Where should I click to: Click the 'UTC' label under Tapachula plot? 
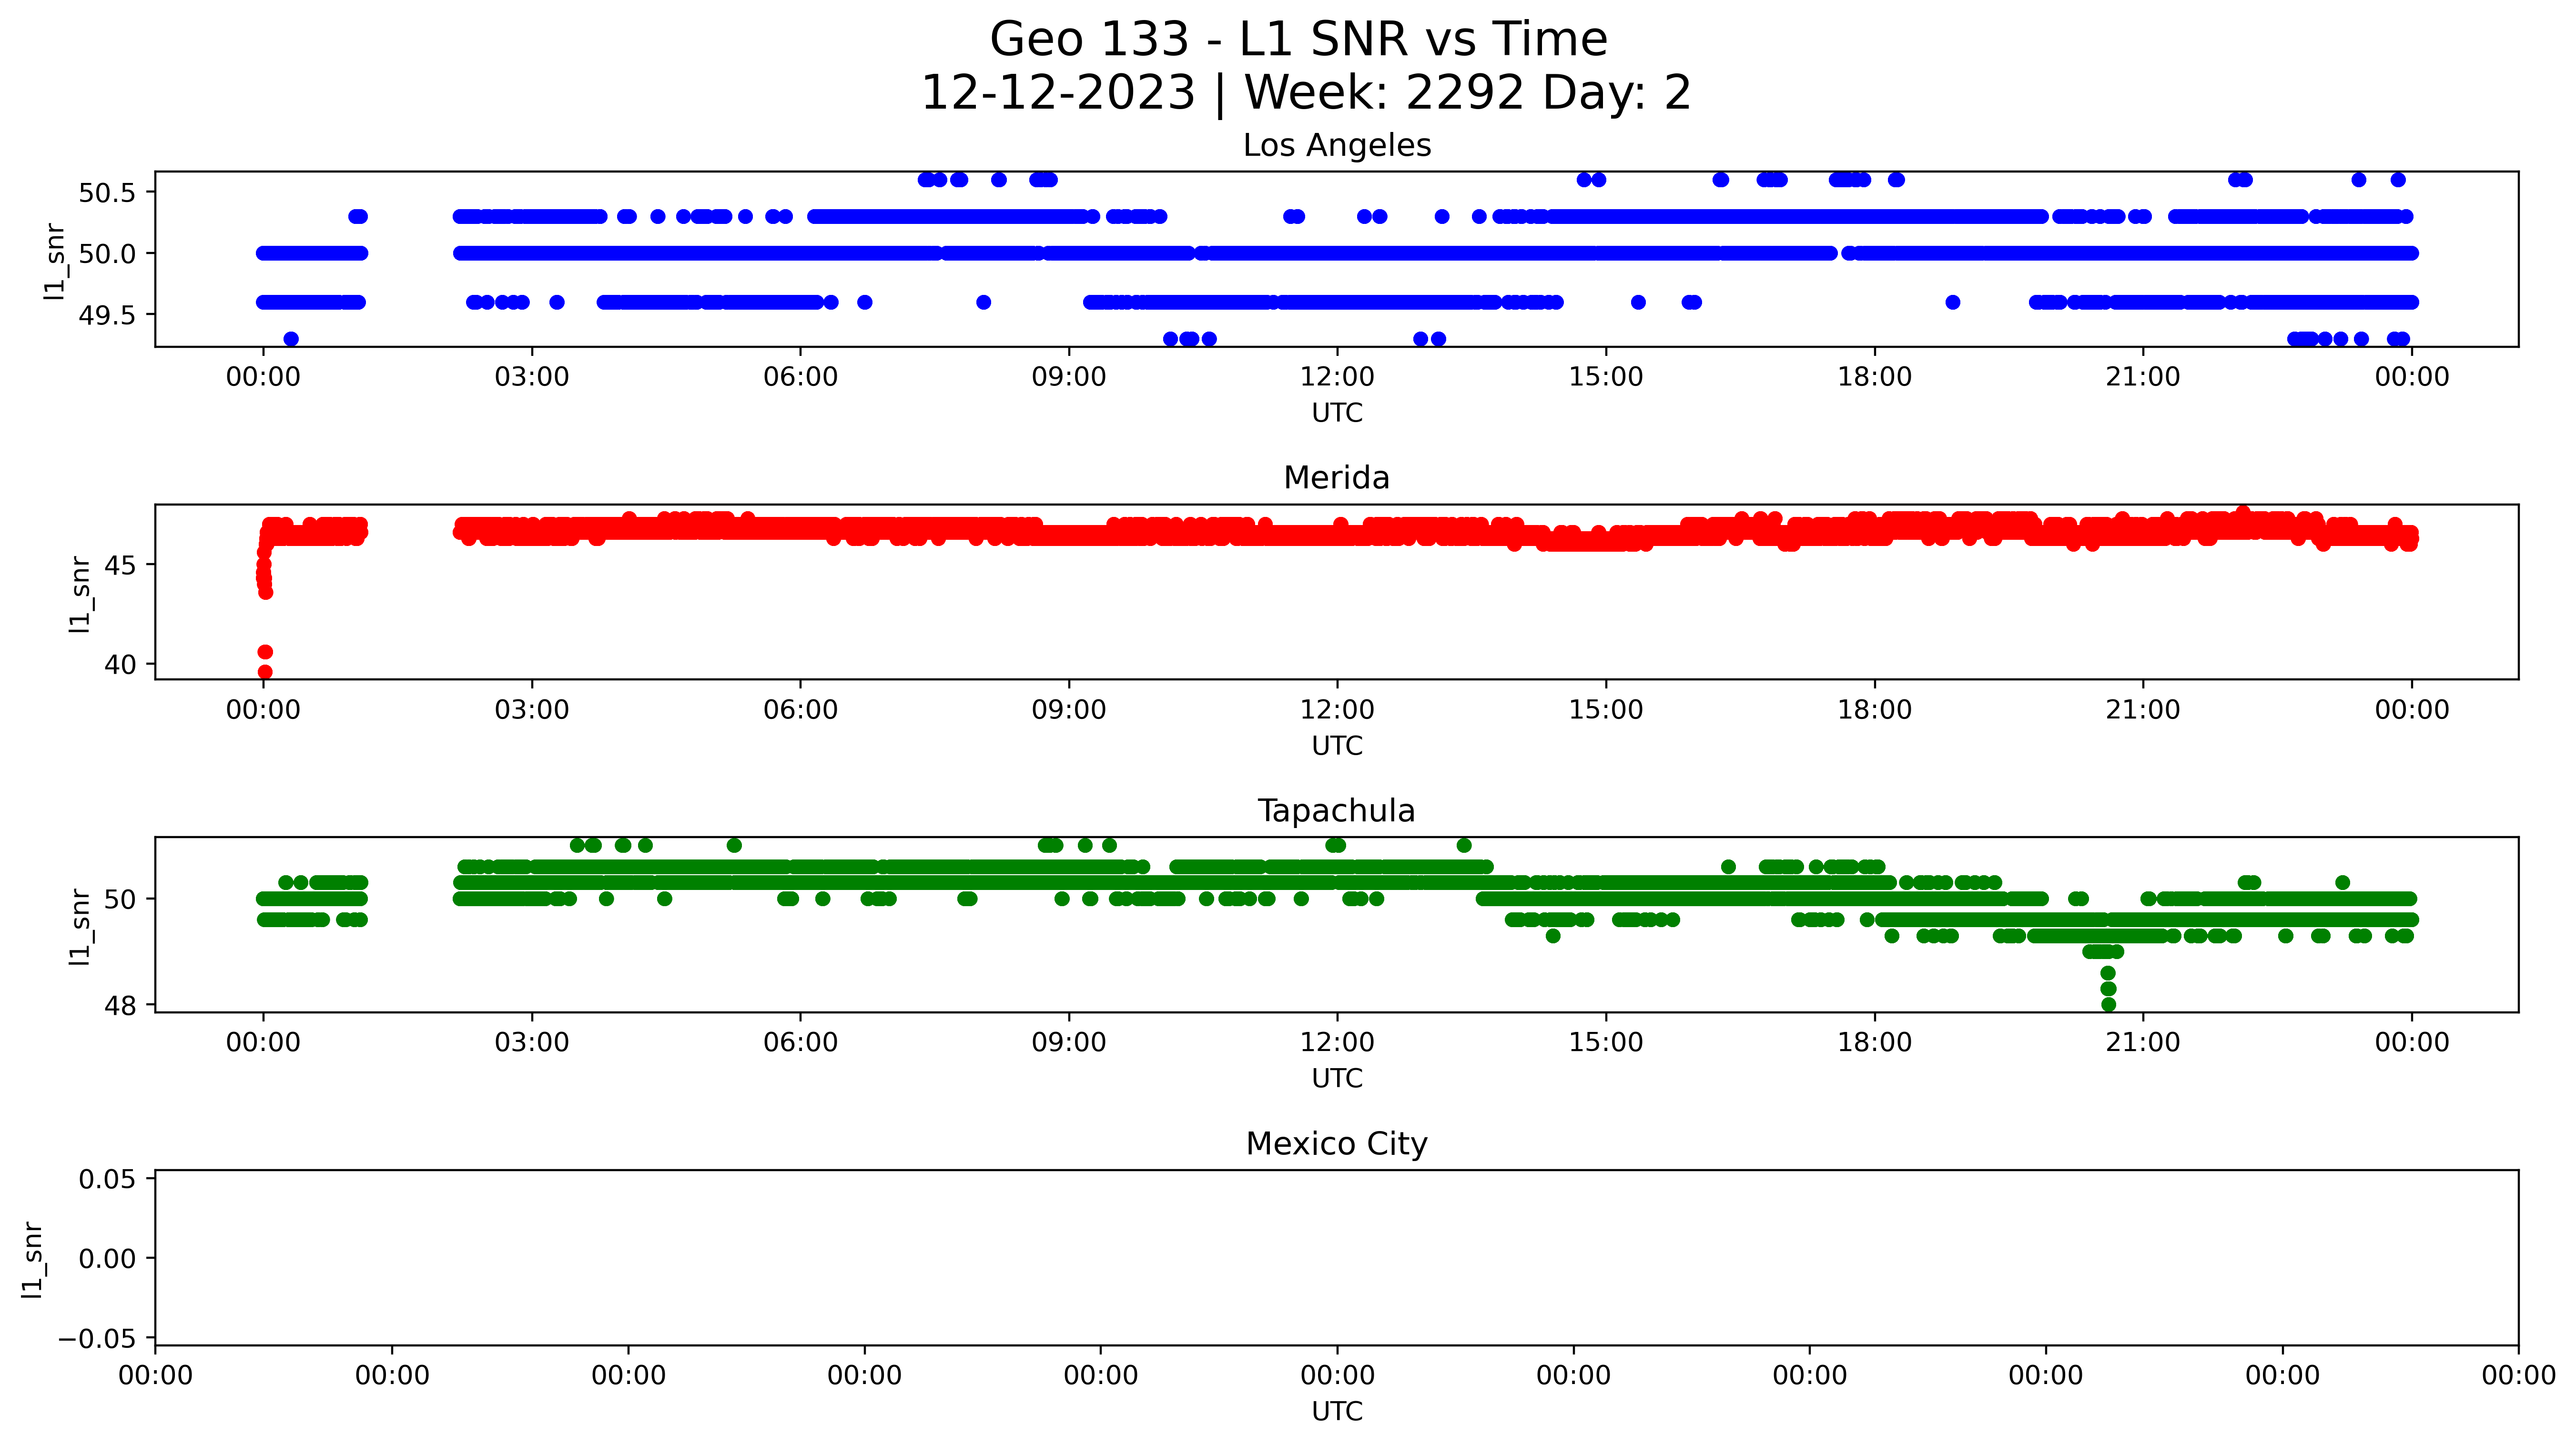pyautogui.click(x=1337, y=1079)
